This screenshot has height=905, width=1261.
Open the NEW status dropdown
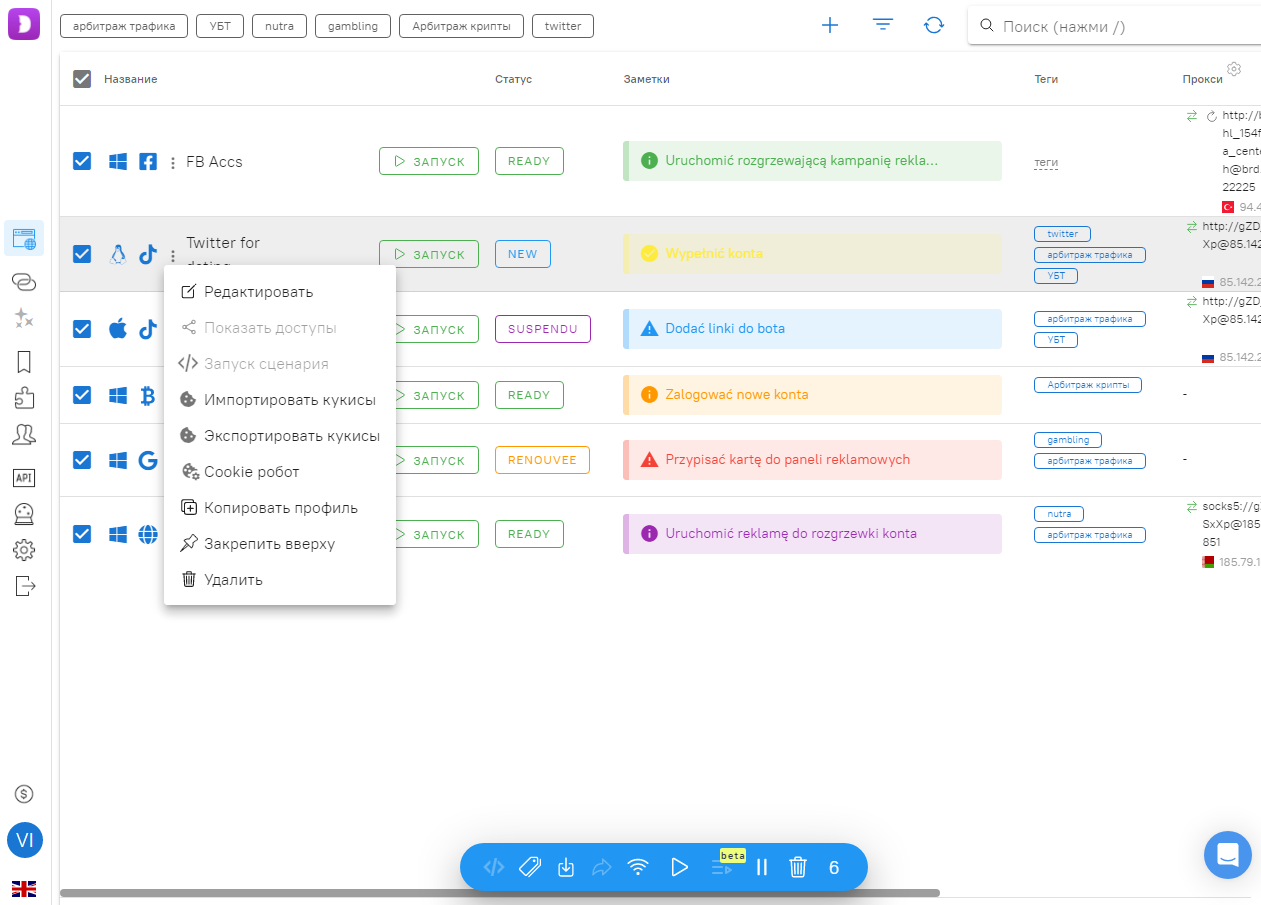pos(522,254)
